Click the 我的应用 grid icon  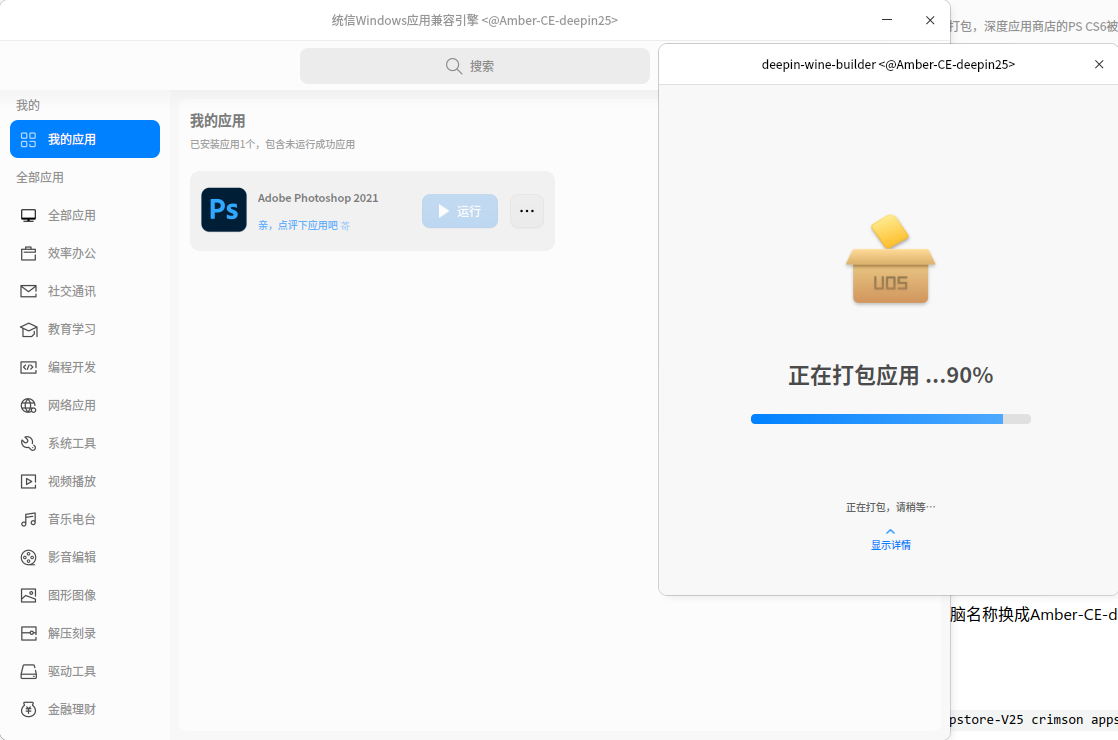[29, 140]
